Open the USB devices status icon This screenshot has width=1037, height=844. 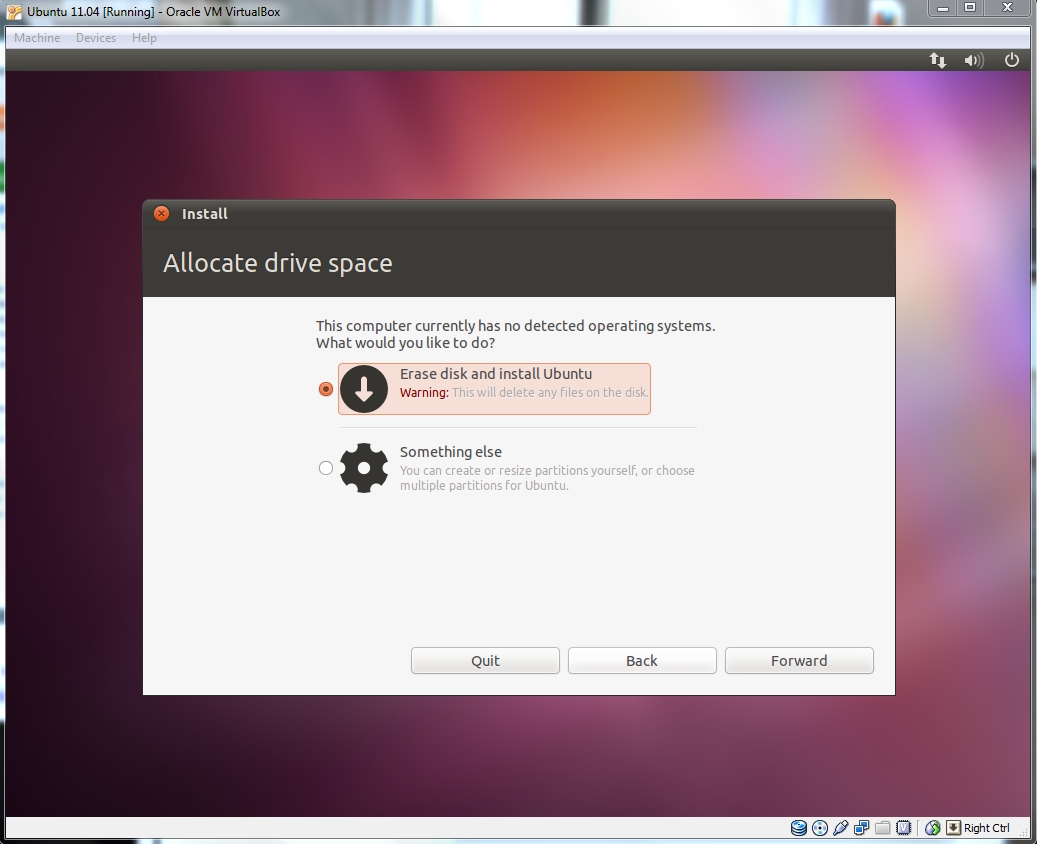pyautogui.click(x=841, y=828)
